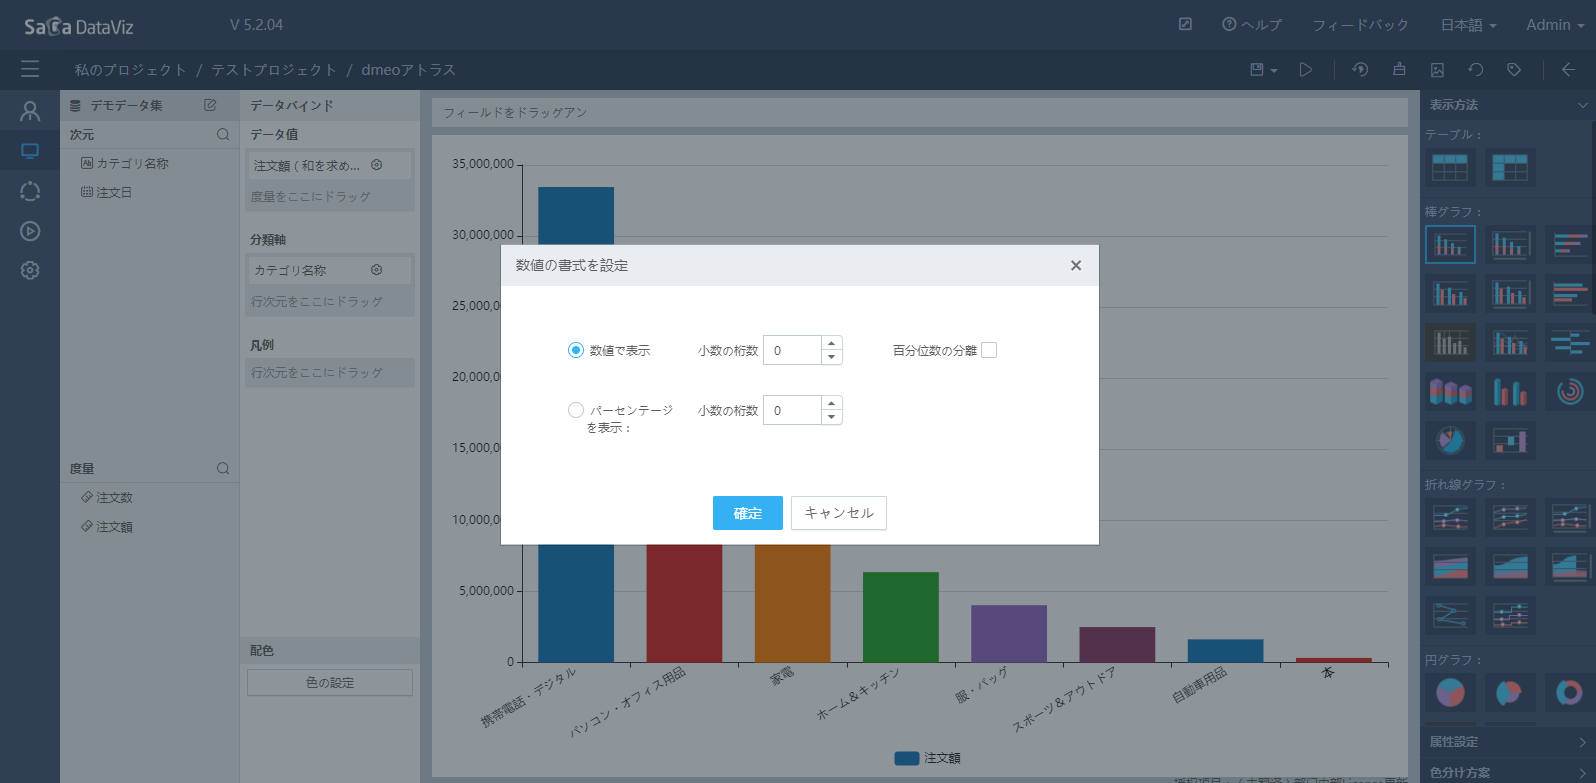Confirm with the 確定 button
The height and width of the screenshot is (783, 1596).
(748, 513)
